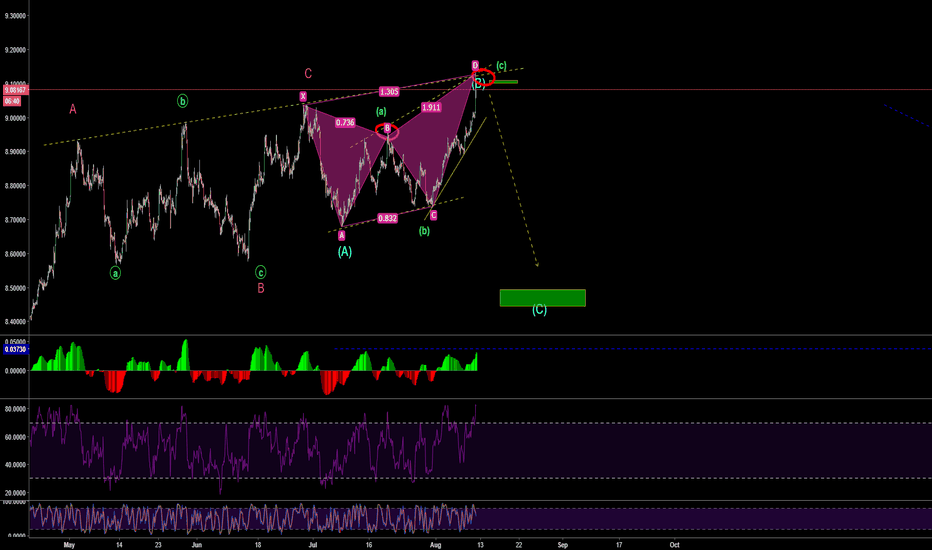Click the 40.0000 RSI axis label

pyautogui.click(x=15, y=465)
